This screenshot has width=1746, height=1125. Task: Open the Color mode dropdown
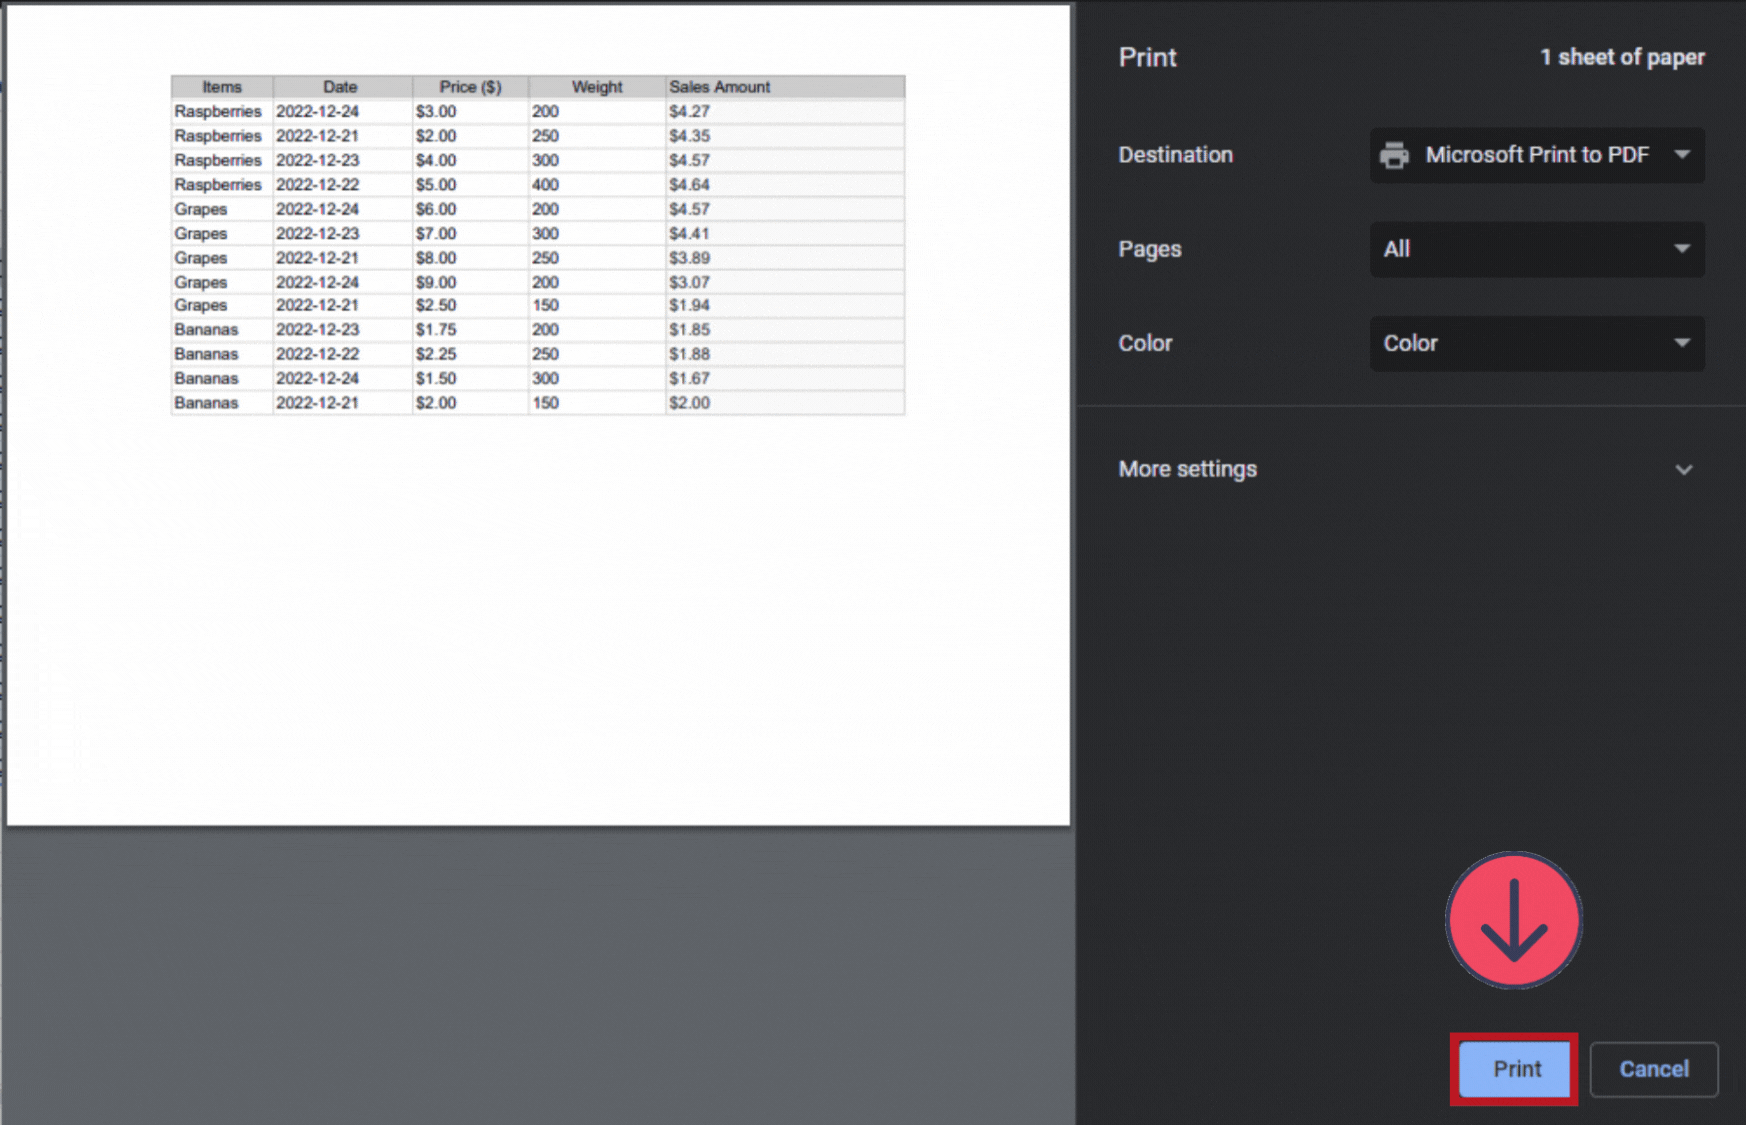tap(1537, 343)
